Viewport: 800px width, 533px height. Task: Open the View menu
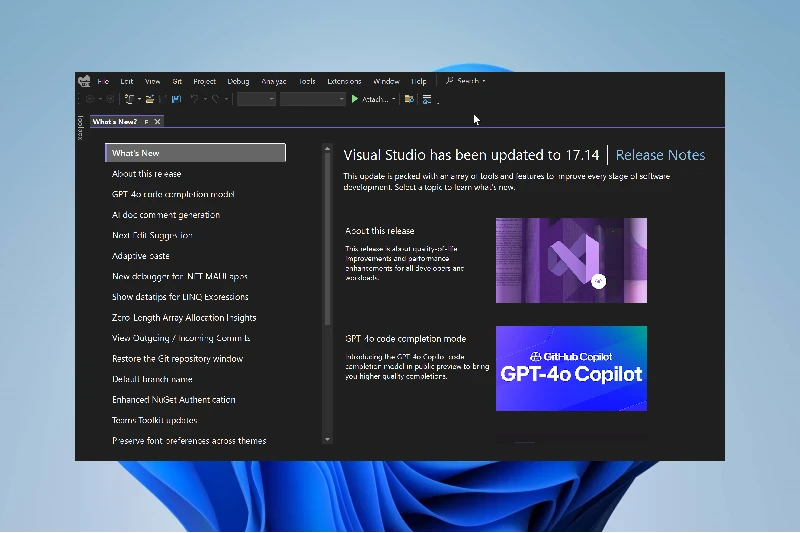[153, 81]
